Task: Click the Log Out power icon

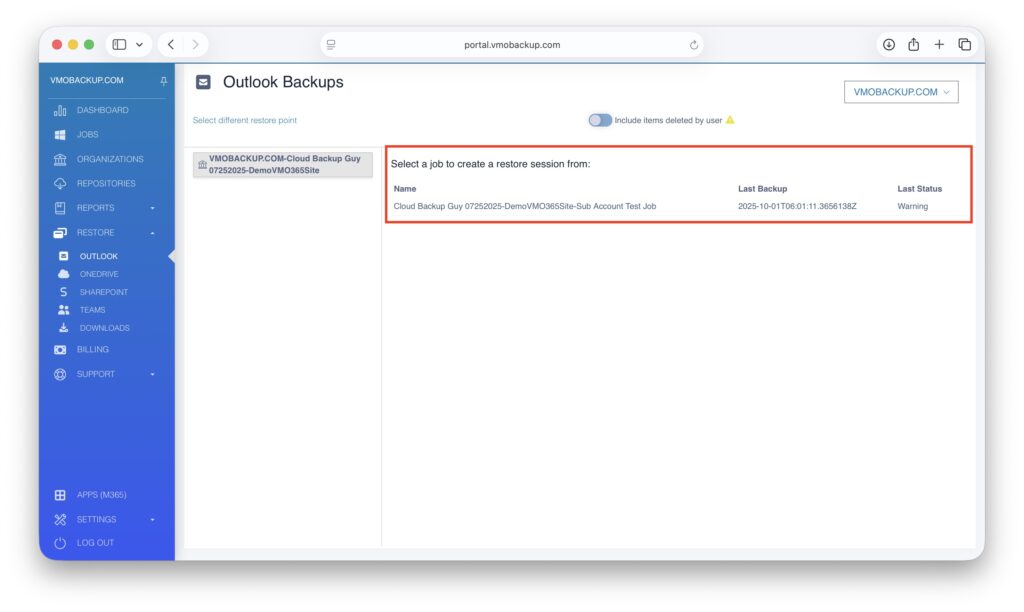Action: 60,543
